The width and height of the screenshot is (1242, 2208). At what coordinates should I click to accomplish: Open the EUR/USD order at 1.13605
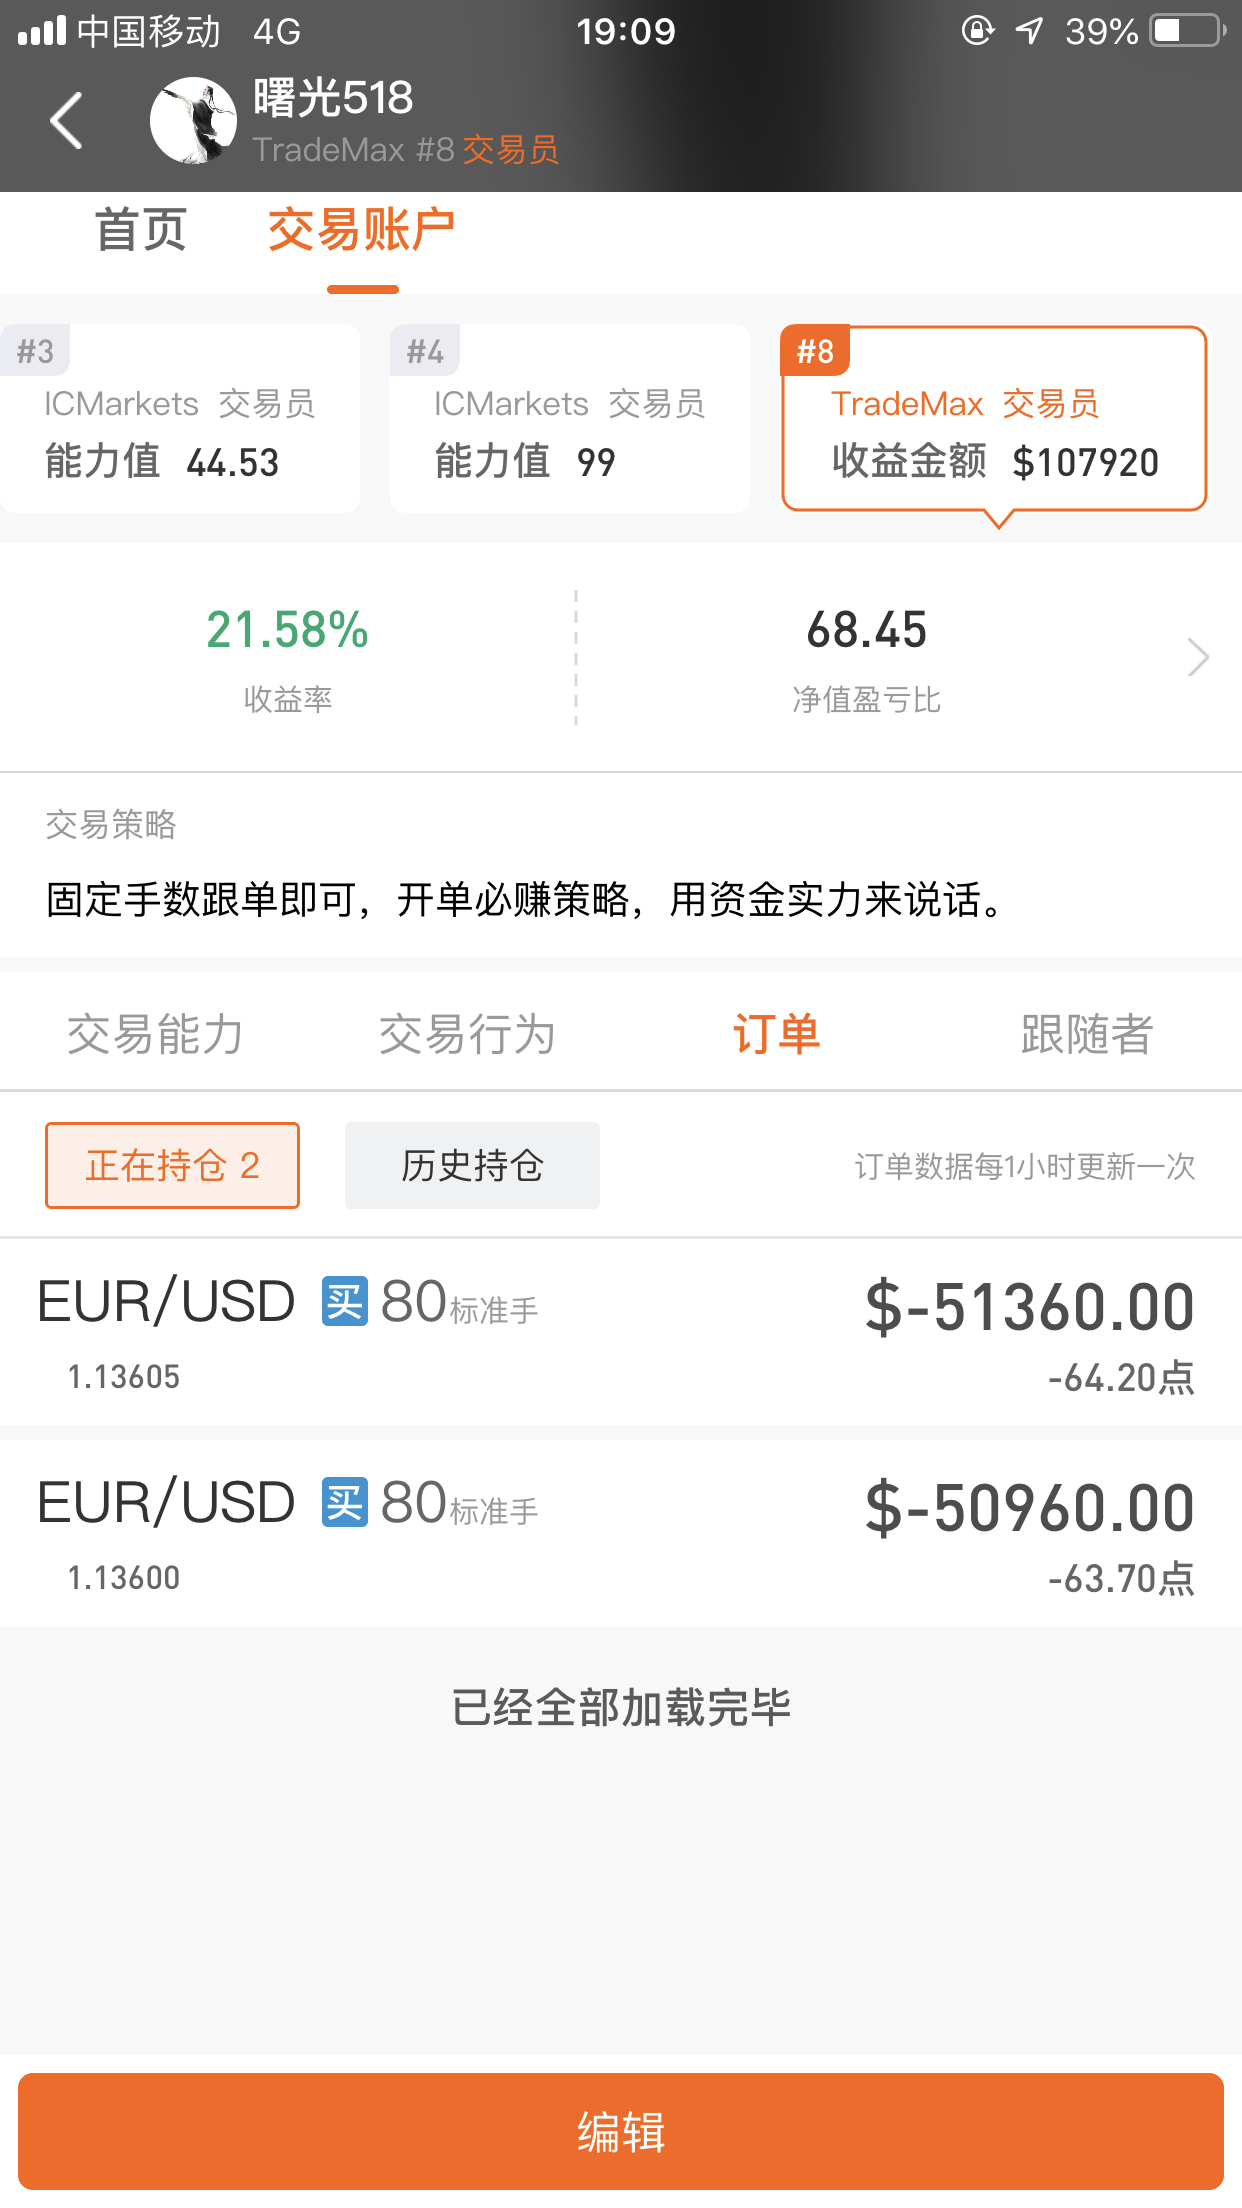(x=621, y=1332)
